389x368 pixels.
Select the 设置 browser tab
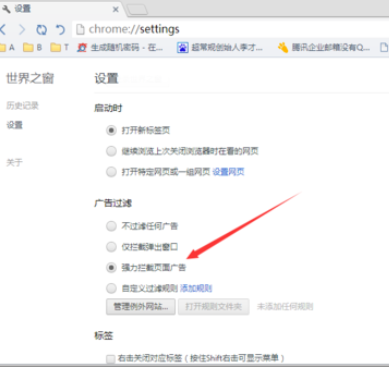[62, 9]
